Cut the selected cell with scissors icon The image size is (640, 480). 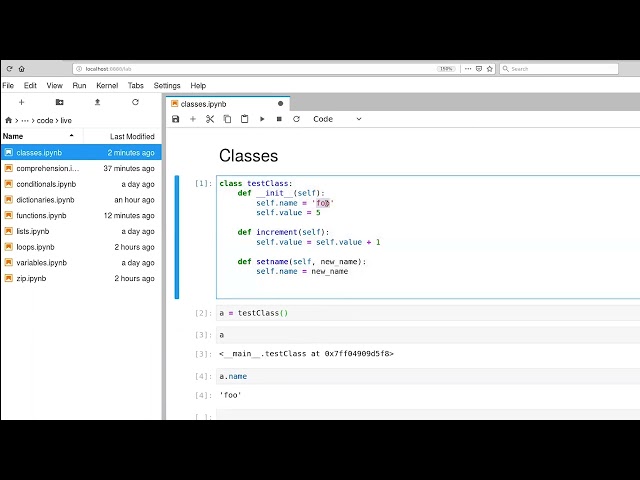point(210,119)
